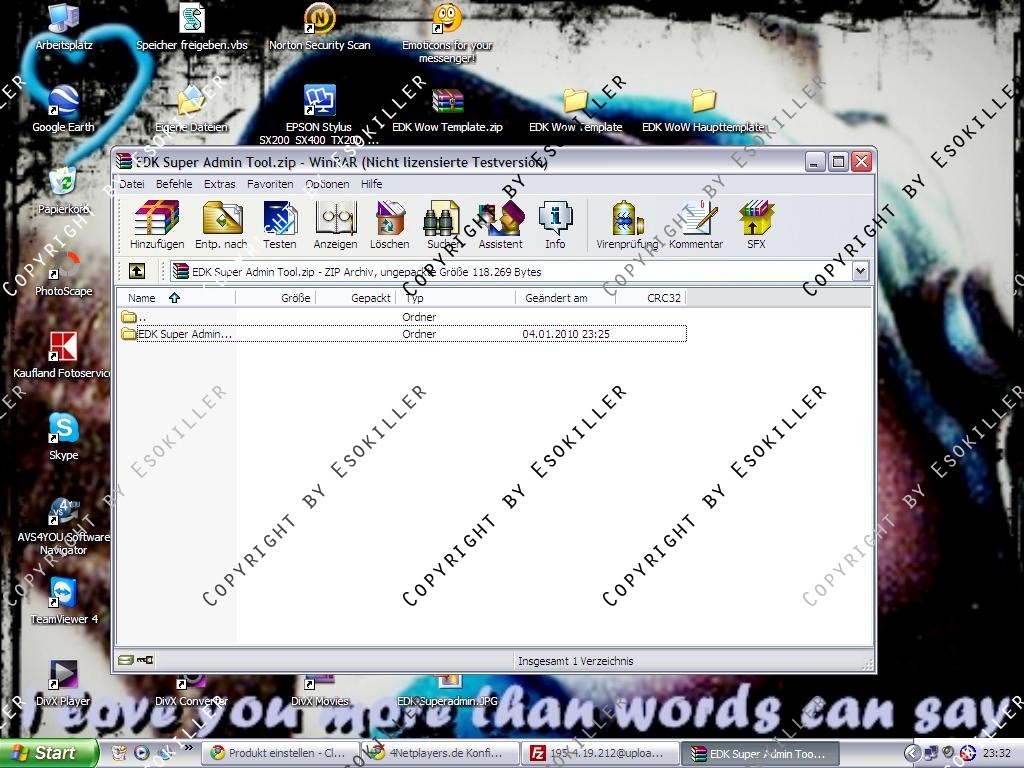Click the Entp. nach (extract to) icon
The width and height of the screenshot is (1024, 768).
221,225
